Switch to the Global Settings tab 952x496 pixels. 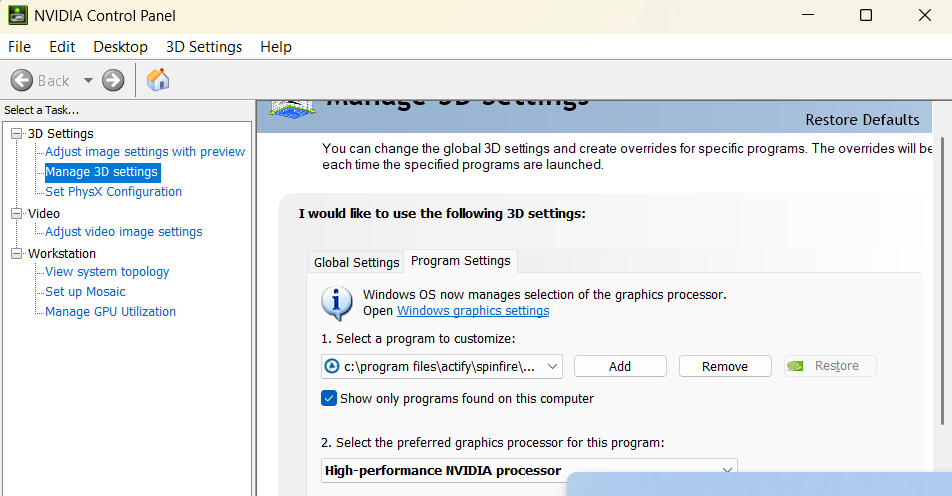click(x=356, y=262)
